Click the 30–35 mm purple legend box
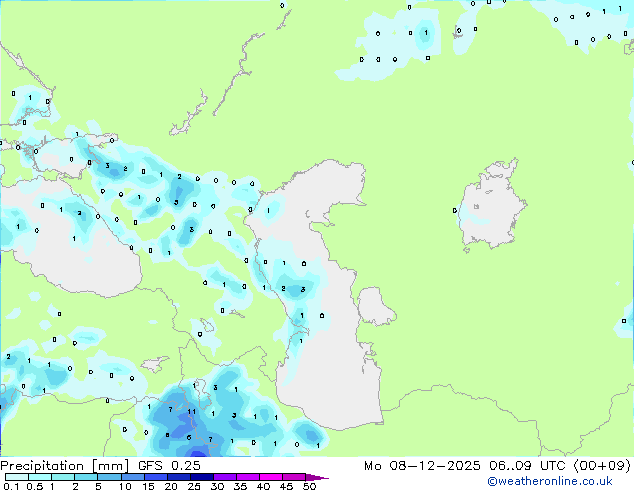This screenshot has width=634, height=490. point(225,477)
